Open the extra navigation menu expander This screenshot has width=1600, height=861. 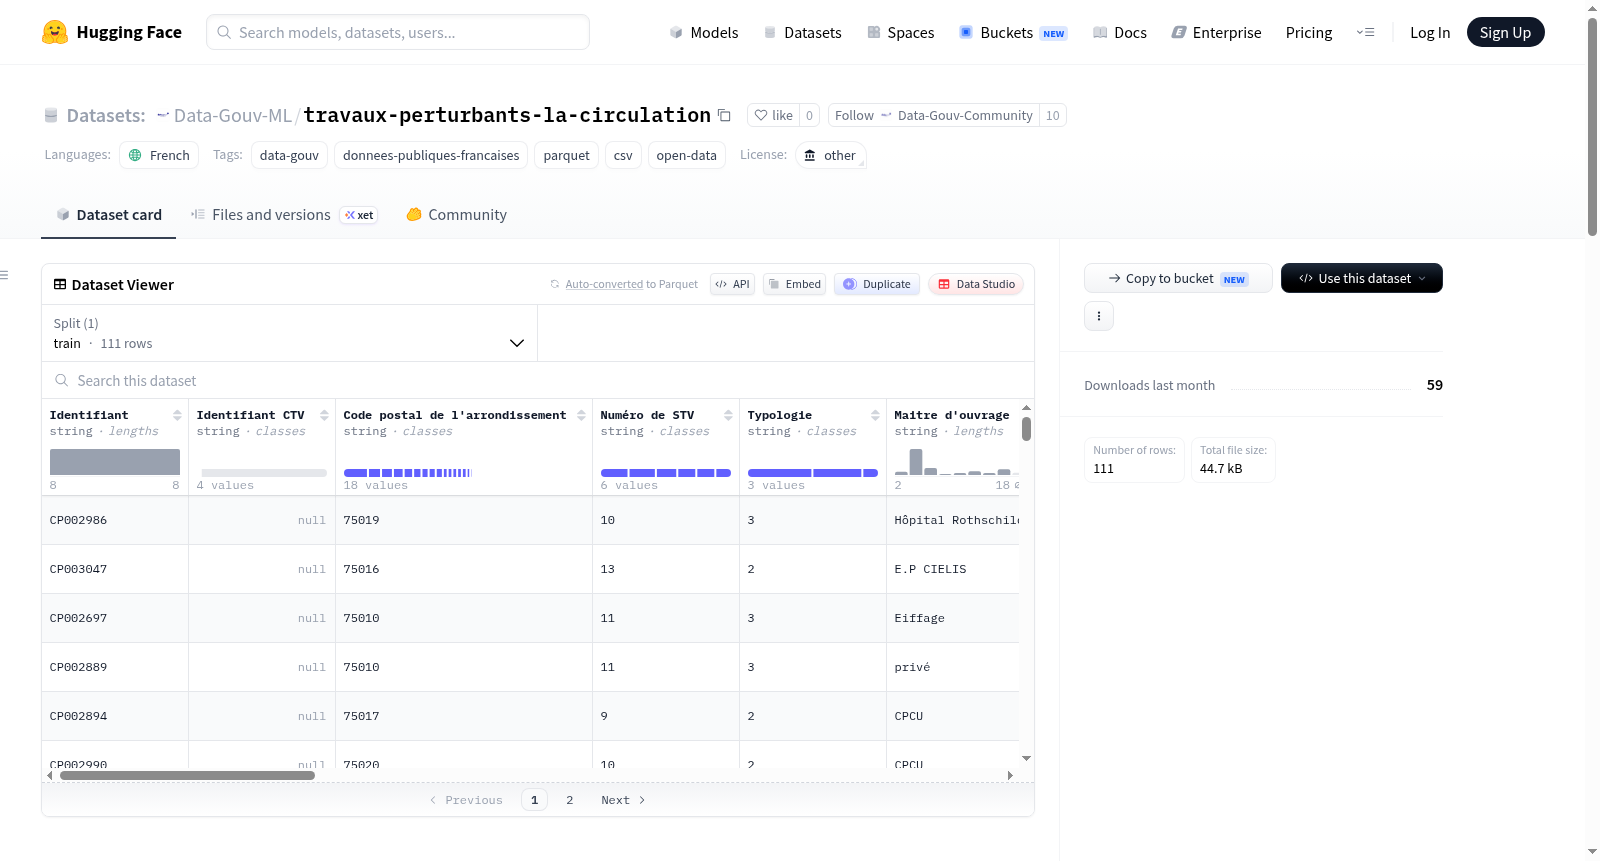[1365, 33]
